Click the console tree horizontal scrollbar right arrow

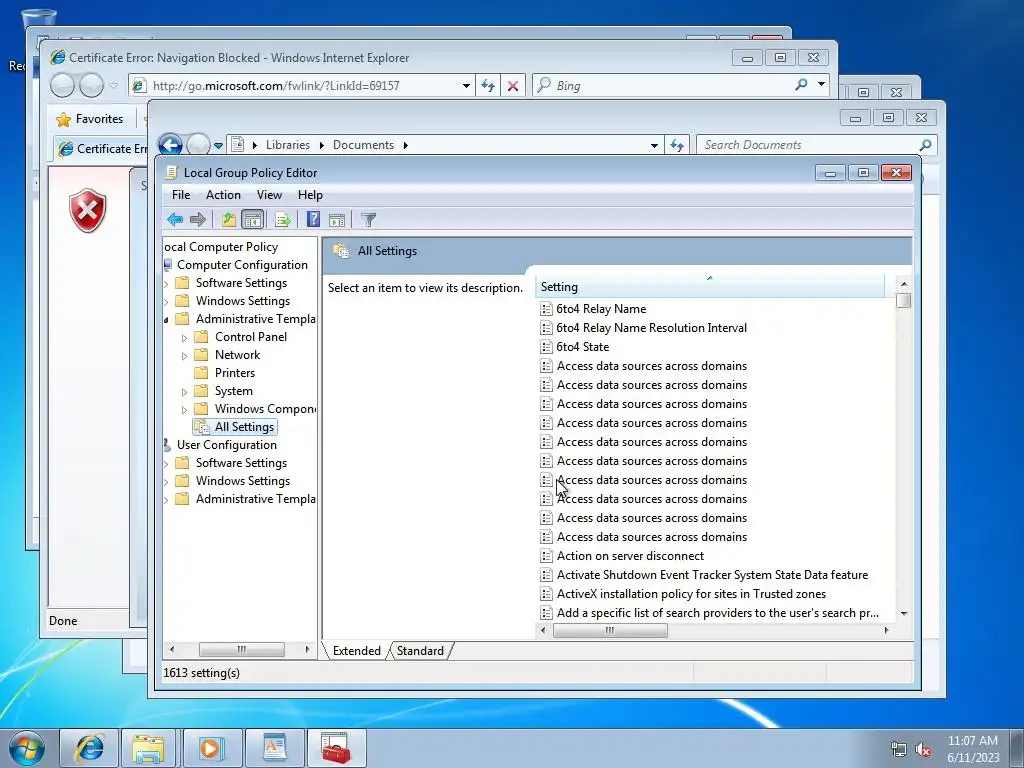(x=307, y=649)
